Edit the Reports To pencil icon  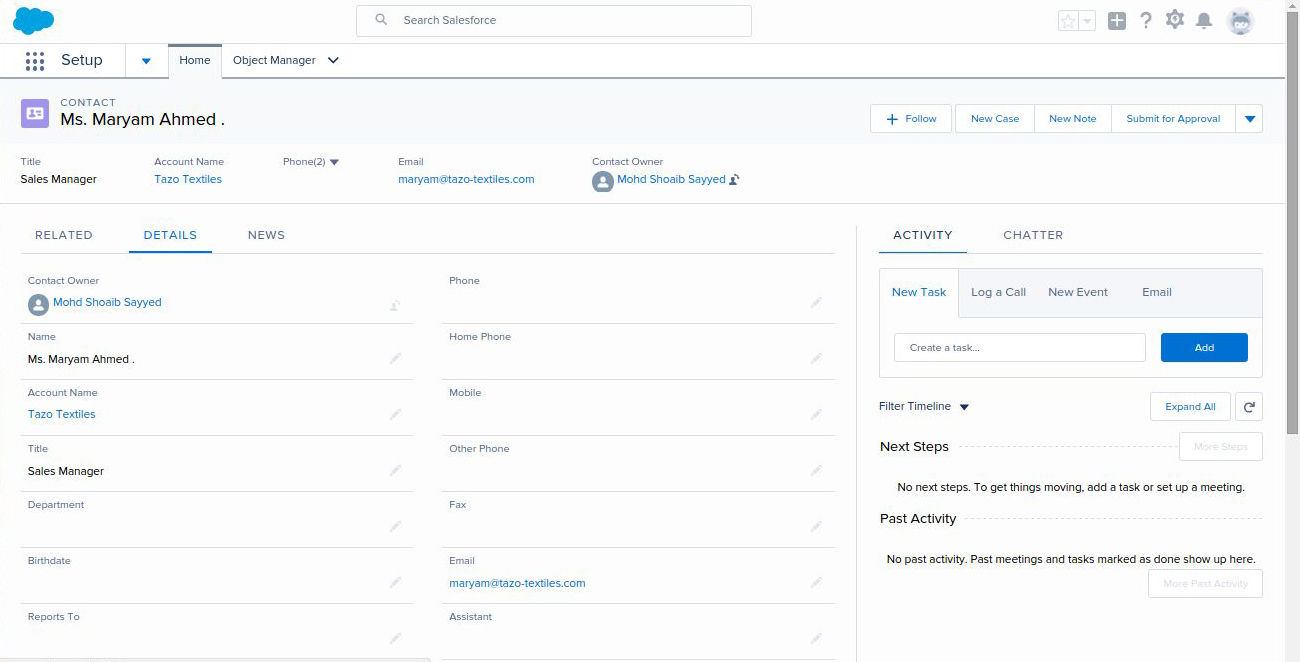point(395,638)
